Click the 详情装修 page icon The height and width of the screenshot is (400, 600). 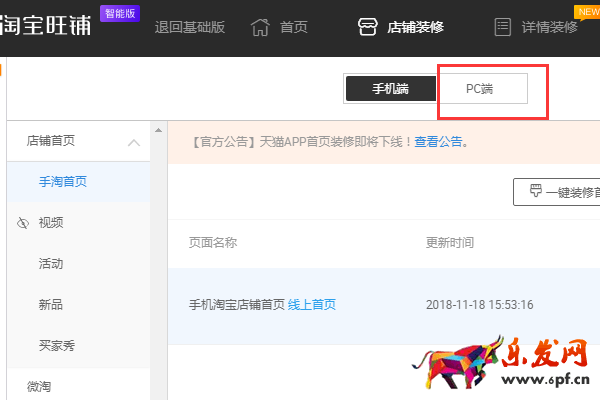pyautogui.click(x=504, y=27)
